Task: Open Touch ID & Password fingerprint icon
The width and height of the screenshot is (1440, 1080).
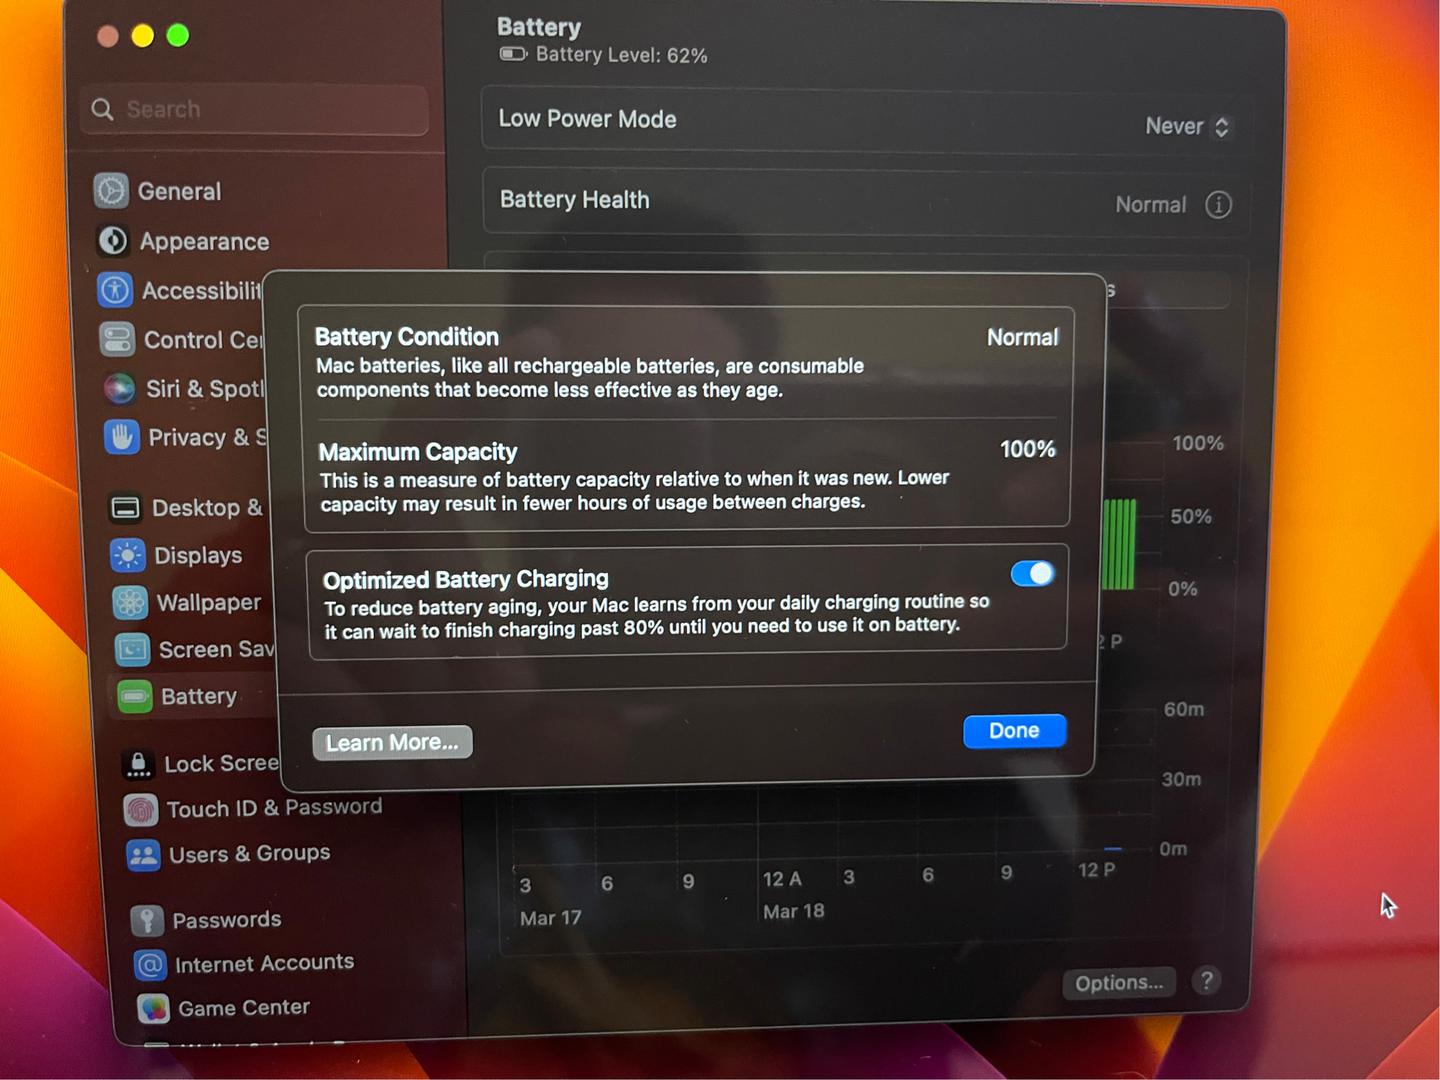Action: 141,809
